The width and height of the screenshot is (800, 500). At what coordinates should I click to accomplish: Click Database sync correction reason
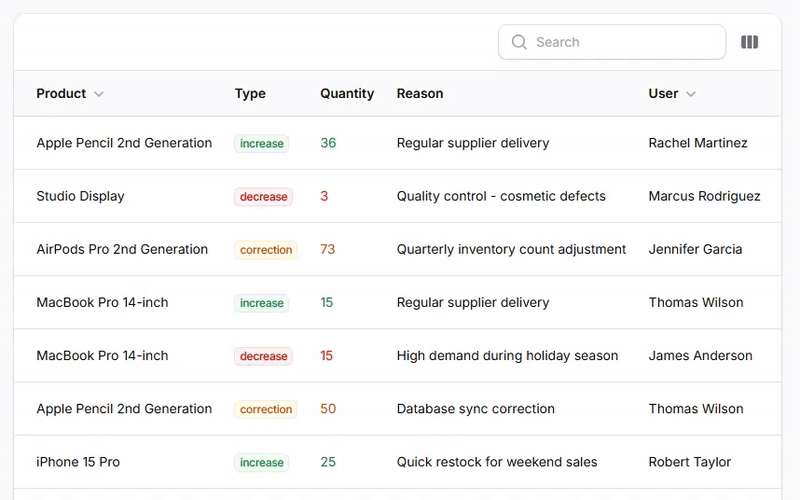pos(476,409)
